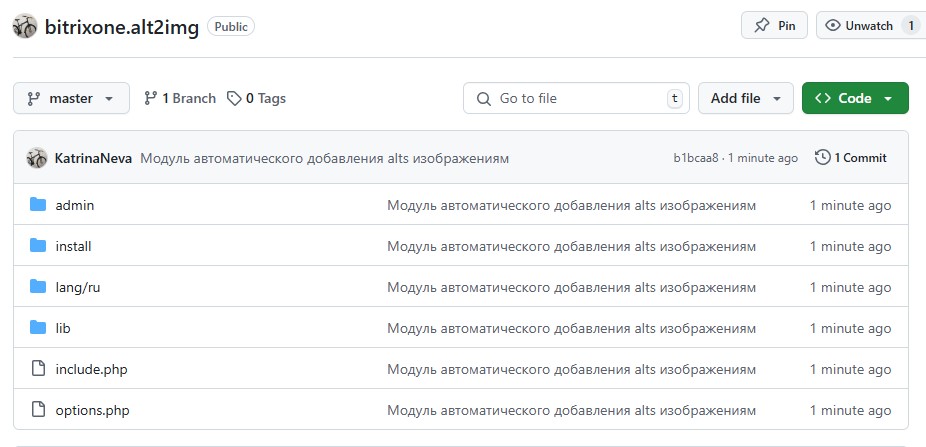The image size is (926, 447).
Task: Open the lib folder
Action: (63, 328)
